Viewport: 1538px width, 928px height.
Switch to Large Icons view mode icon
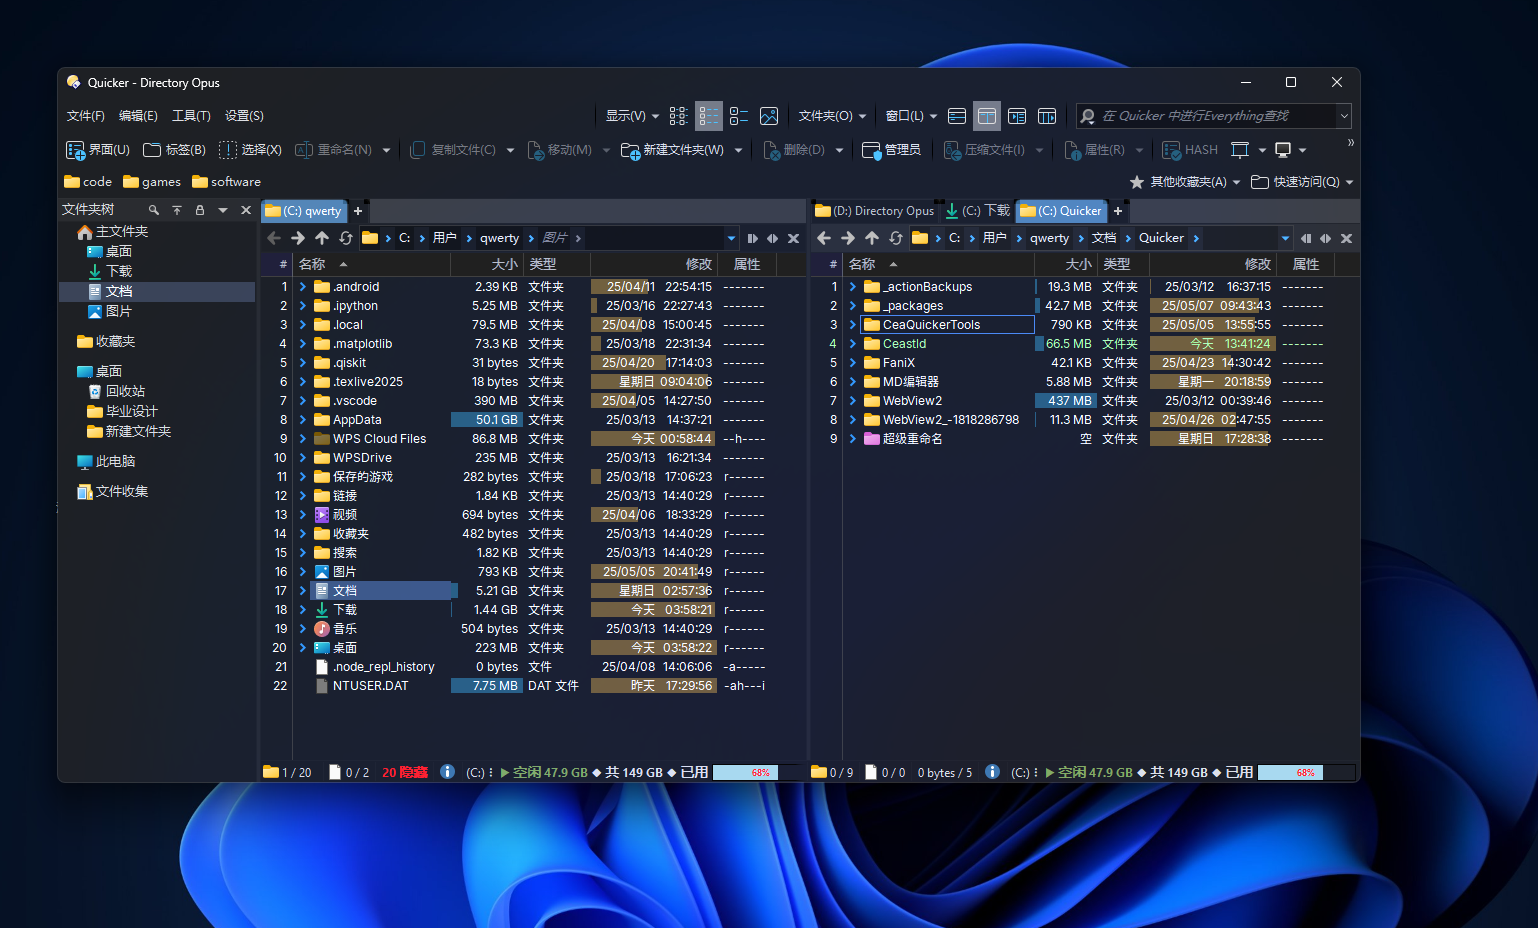(x=678, y=116)
